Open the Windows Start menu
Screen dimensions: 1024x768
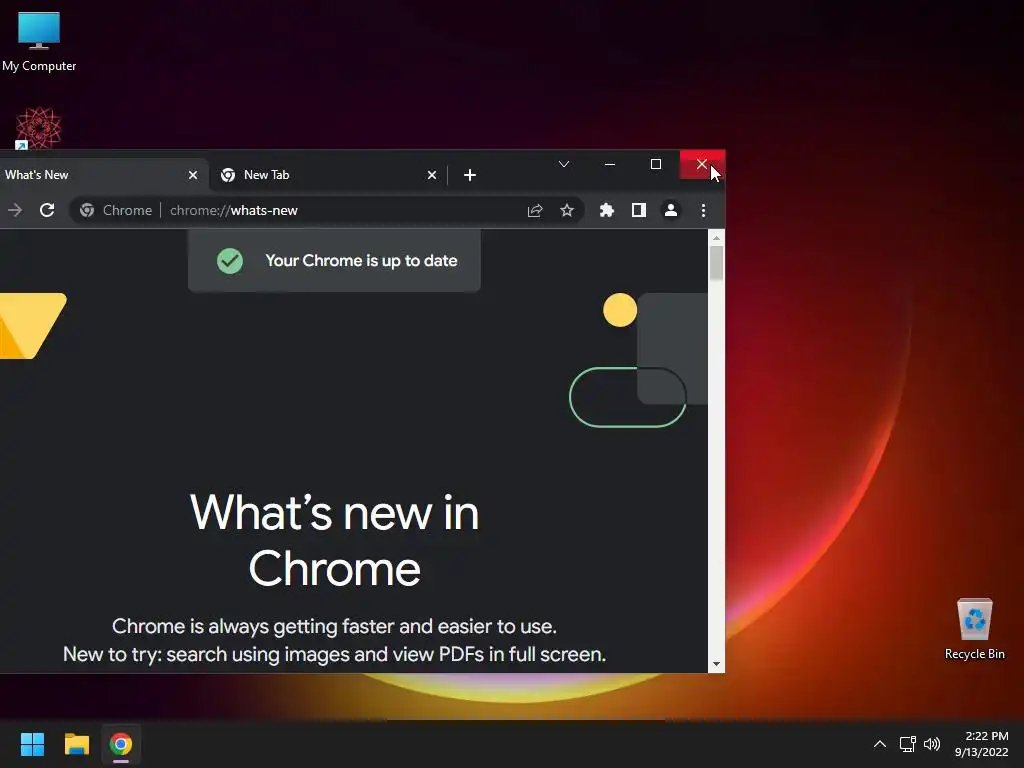coord(32,744)
